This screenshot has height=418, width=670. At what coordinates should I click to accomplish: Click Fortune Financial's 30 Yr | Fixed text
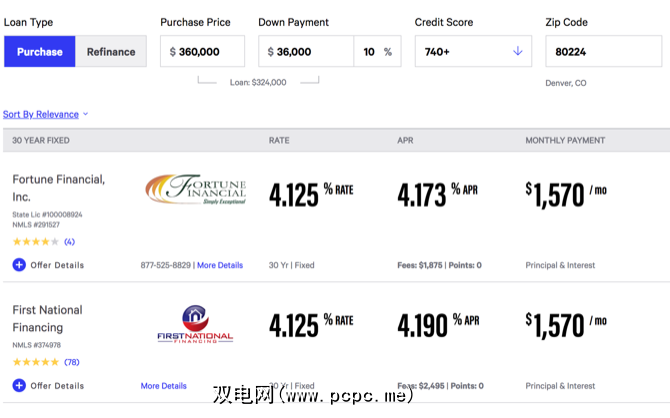pos(291,265)
